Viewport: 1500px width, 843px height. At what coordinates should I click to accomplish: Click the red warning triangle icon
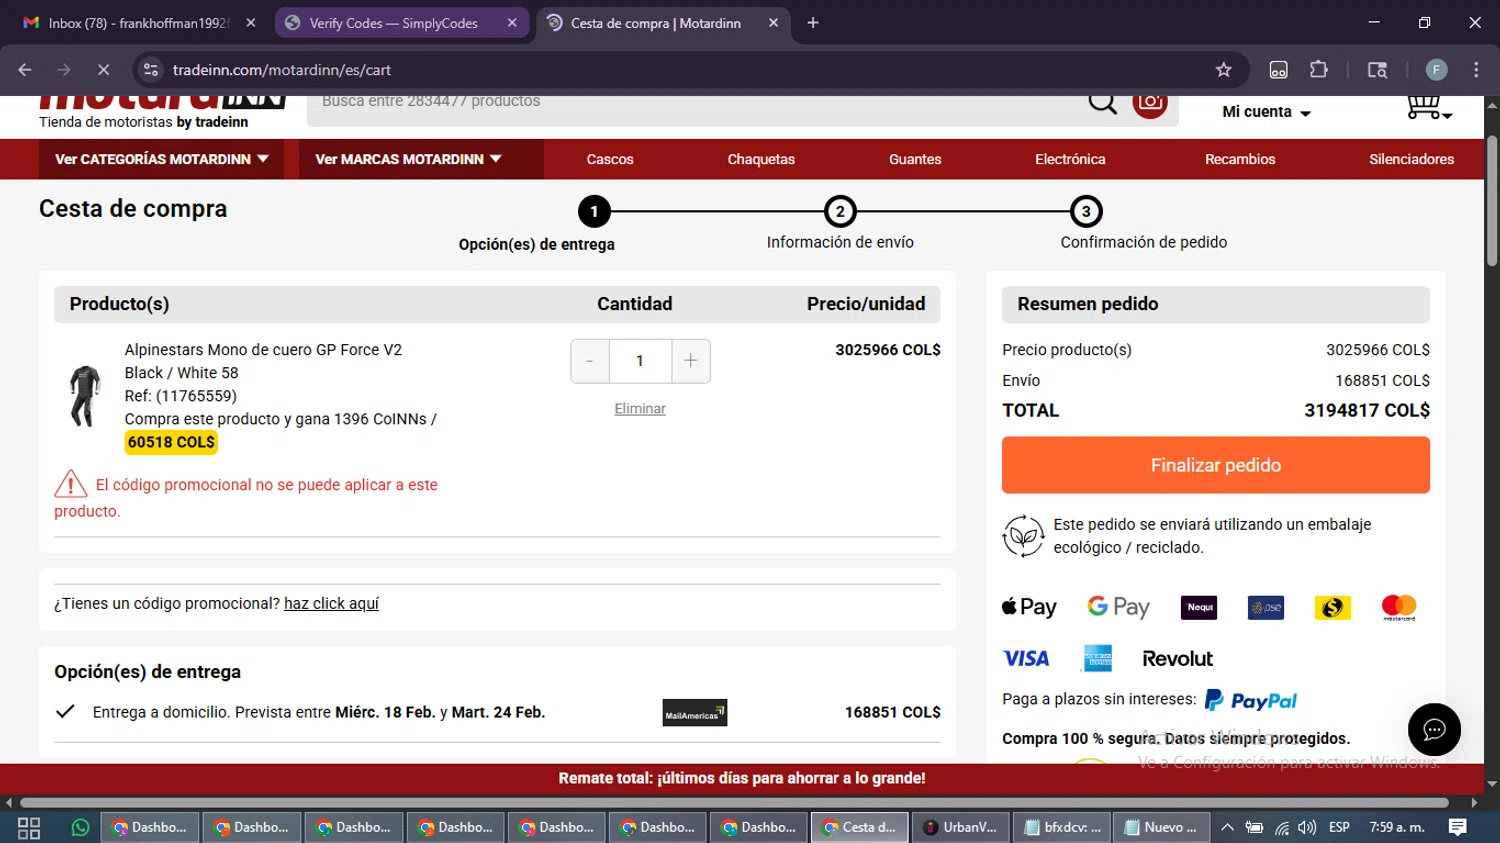coord(70,484)
